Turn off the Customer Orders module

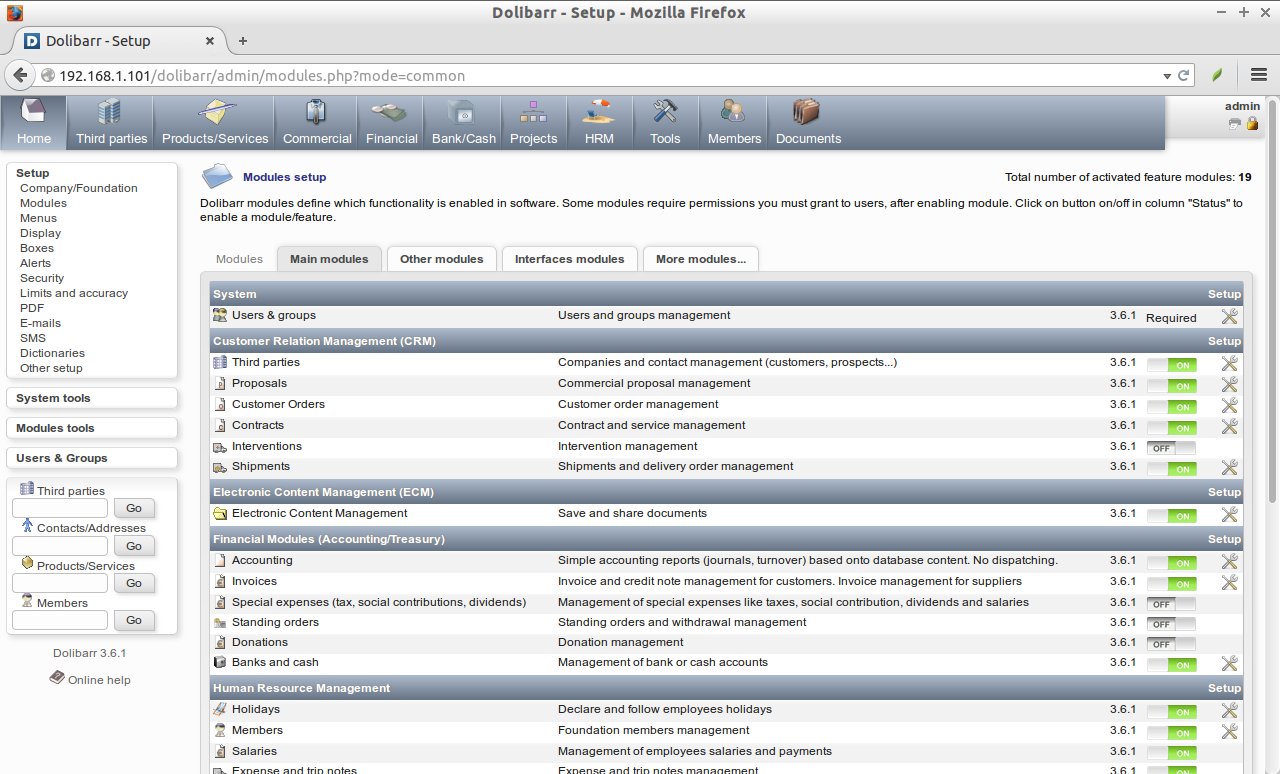[x=1171, y=407]
